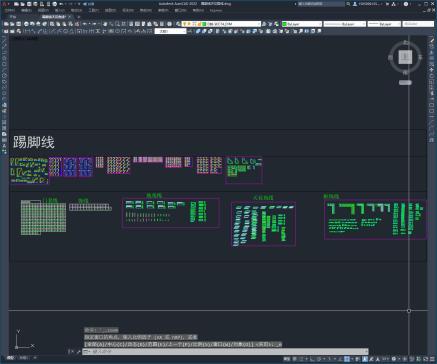Select the Erase tool in right modify toolbar

point(431,40)
